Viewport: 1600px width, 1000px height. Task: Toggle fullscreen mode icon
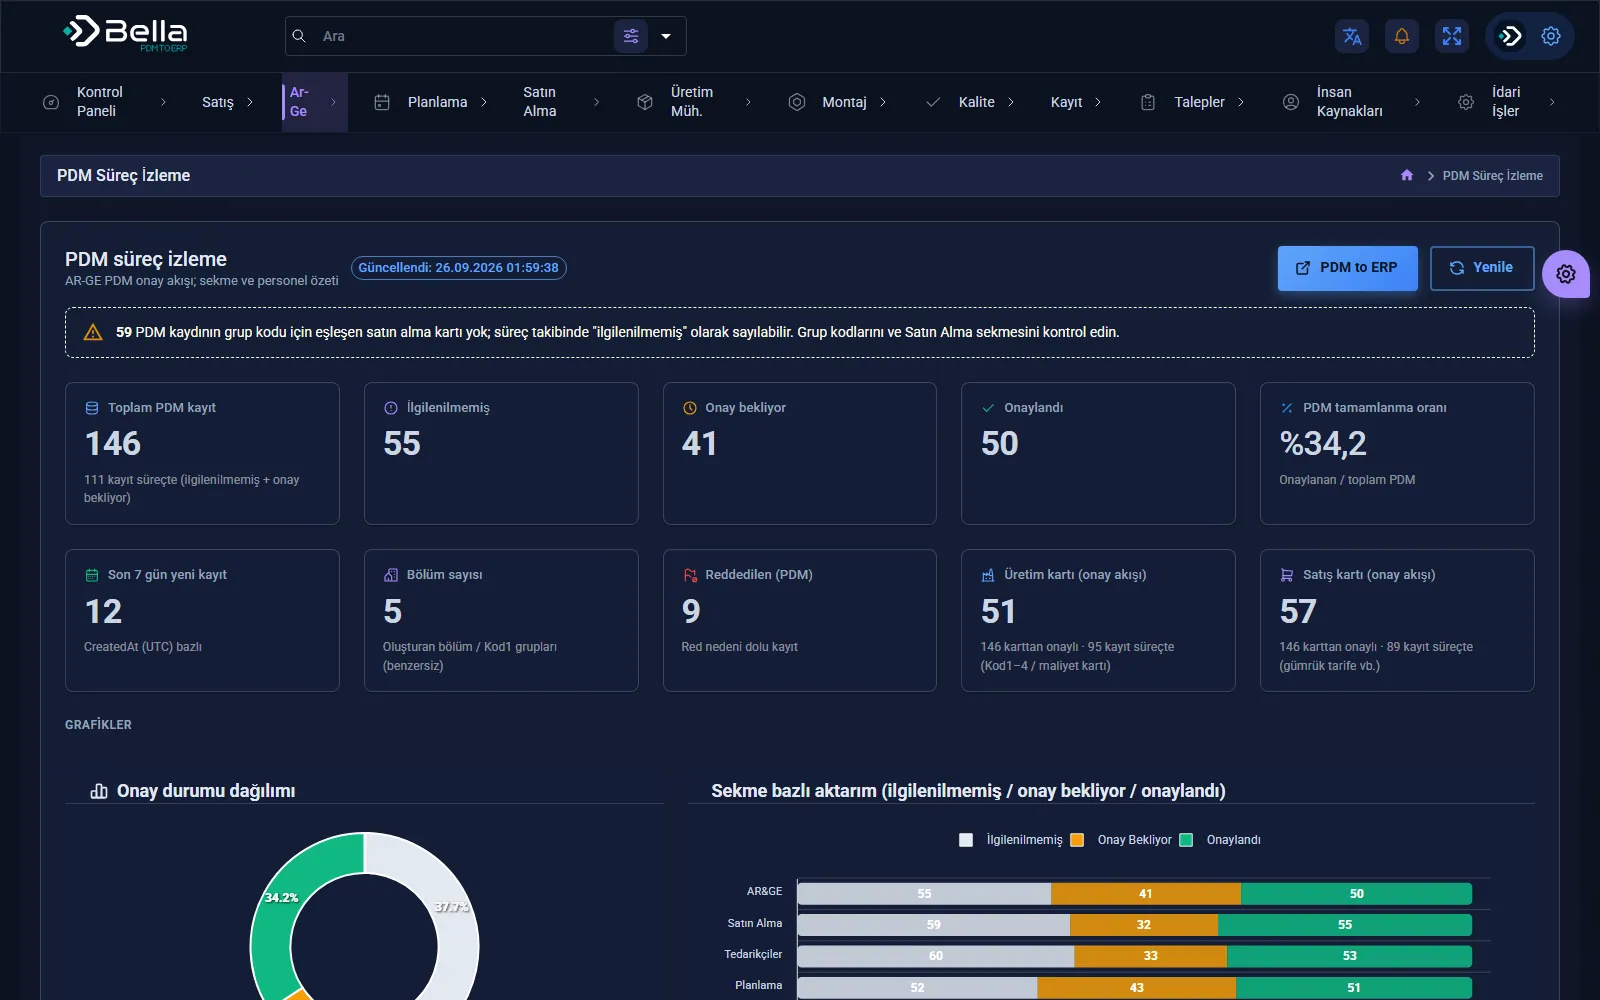click(x=1452, y=36)
